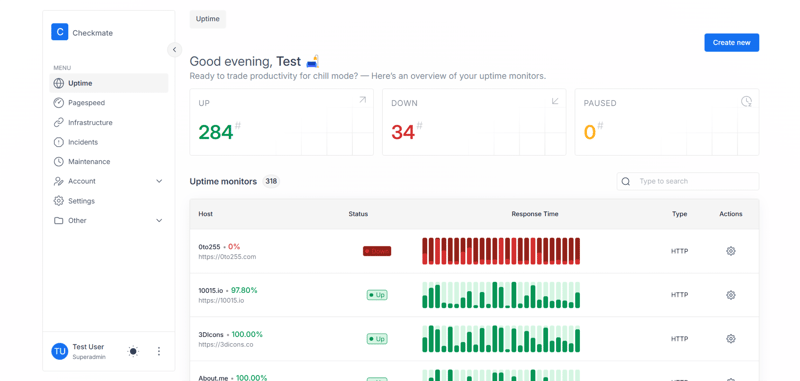Click the Checkmate logo icon

pyautogui.click(x=60, y=32)
